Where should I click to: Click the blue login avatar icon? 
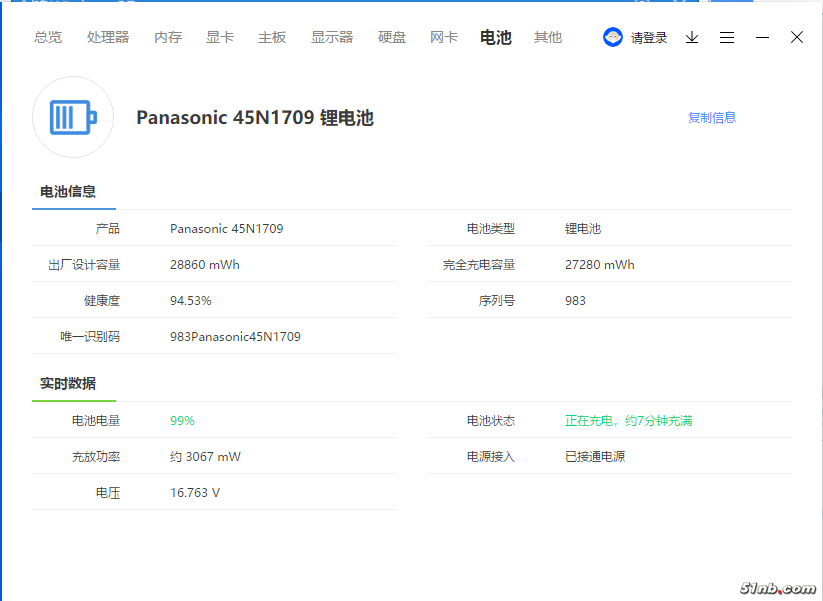click(613, 37)
